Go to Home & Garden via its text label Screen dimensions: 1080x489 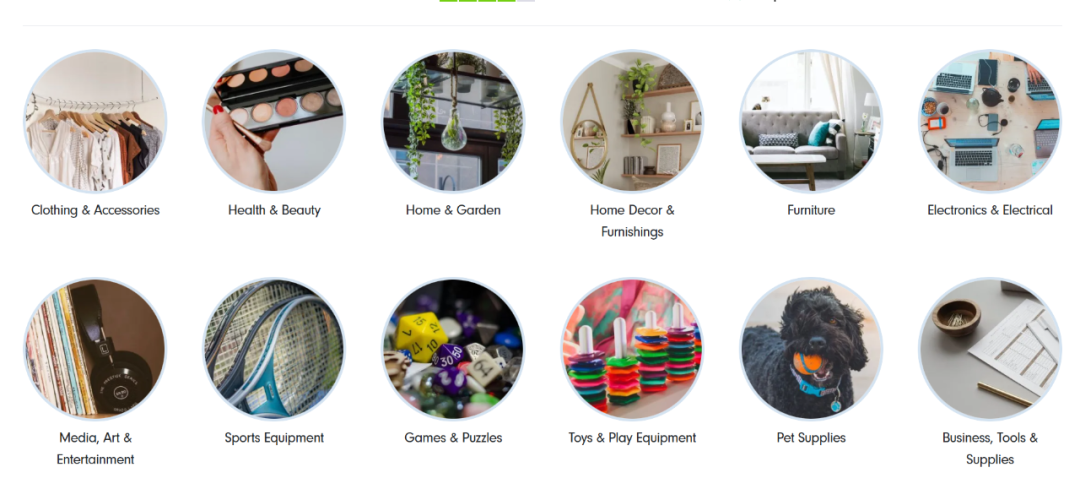pos(453,210)
